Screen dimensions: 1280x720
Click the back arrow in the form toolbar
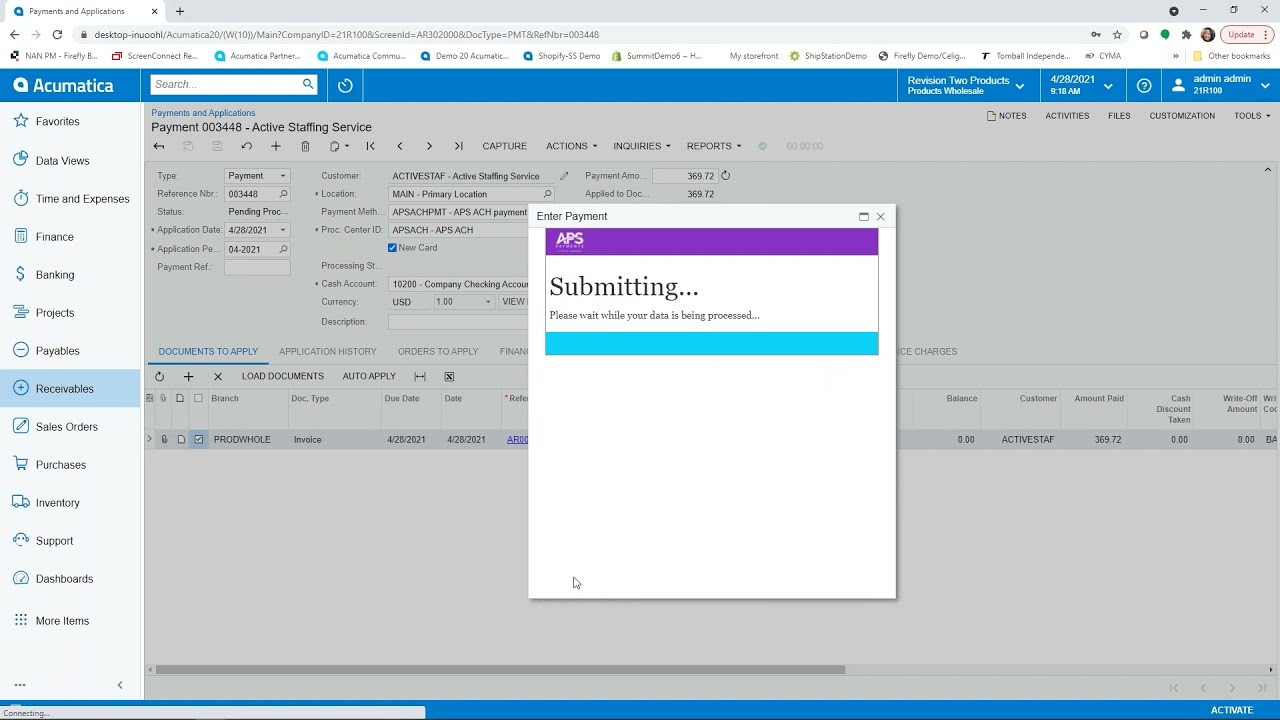tap(159, 146)
